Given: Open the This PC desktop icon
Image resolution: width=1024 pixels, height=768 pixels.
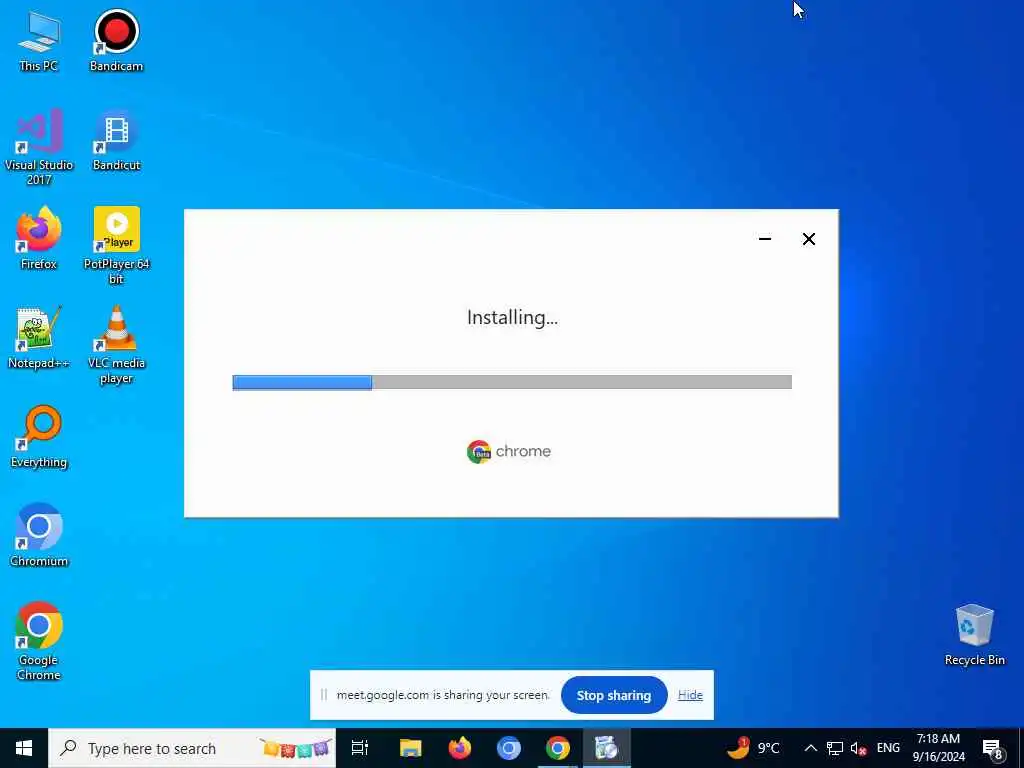Looking at the screenshot, I should [x=39, y=41].
